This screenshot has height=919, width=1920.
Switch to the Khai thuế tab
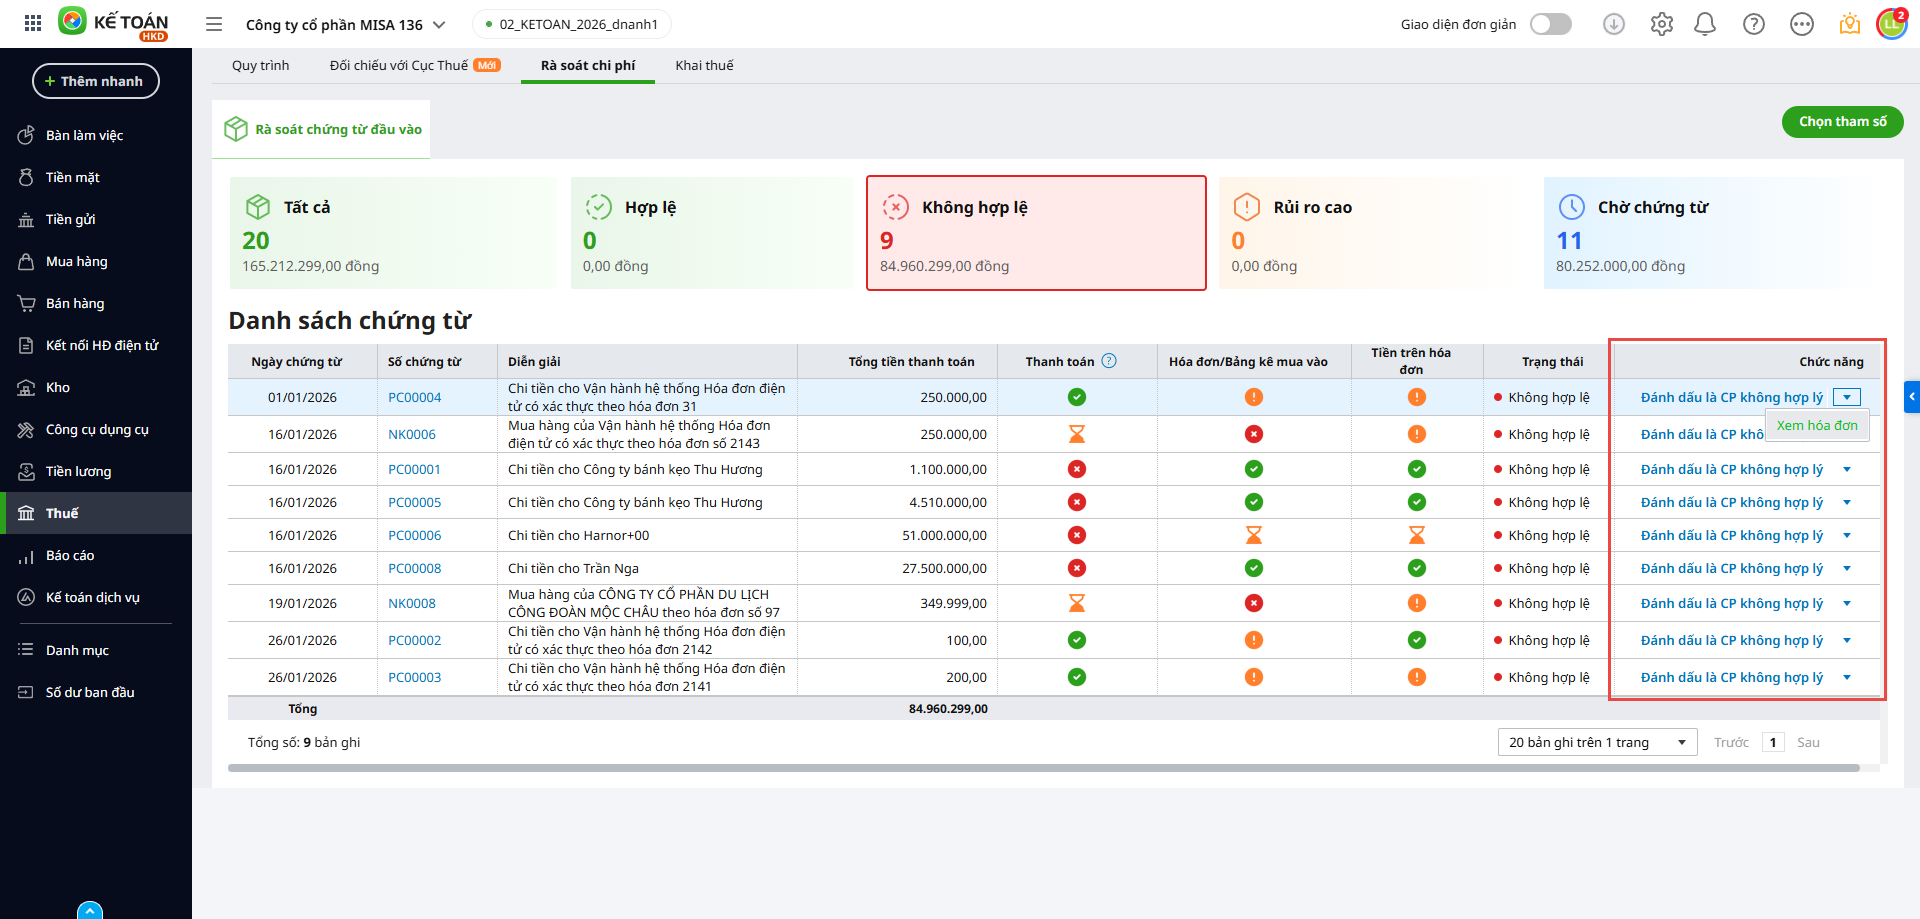coord(704,65)
